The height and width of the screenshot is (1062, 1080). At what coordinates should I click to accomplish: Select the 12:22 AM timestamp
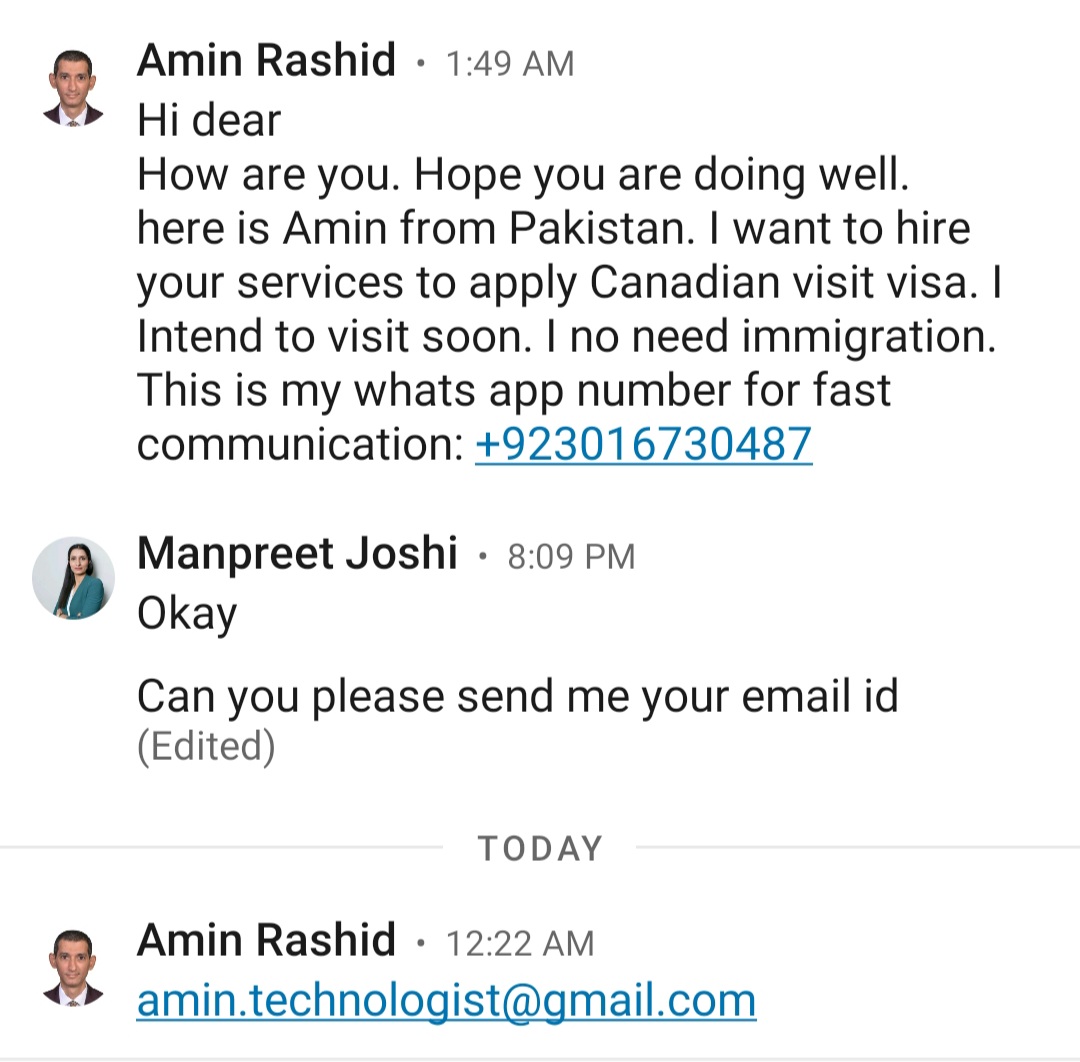point(520,944)
